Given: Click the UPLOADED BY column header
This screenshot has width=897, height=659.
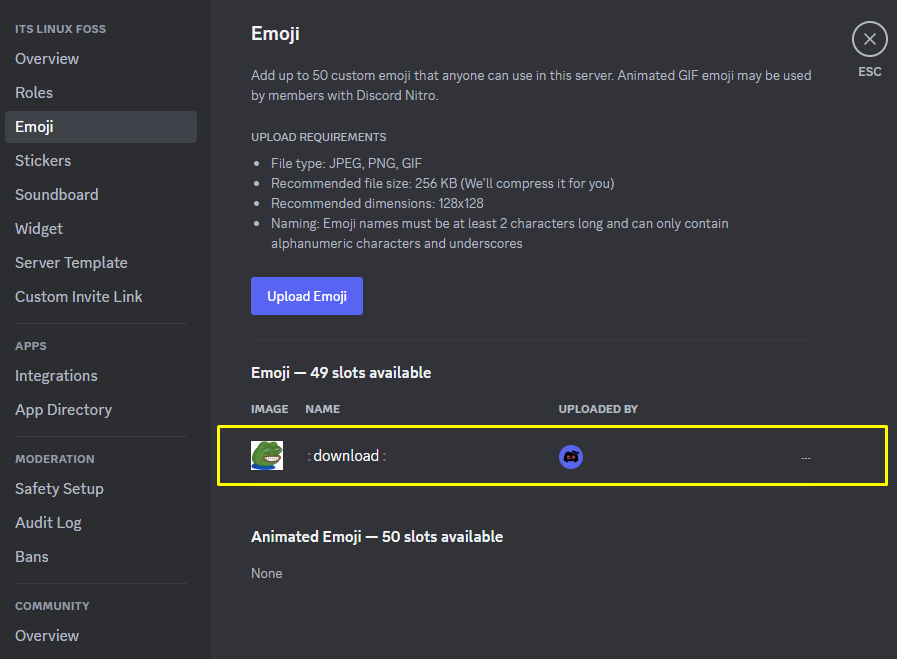Looking at the screenshot, I should [x=598, y=409].
